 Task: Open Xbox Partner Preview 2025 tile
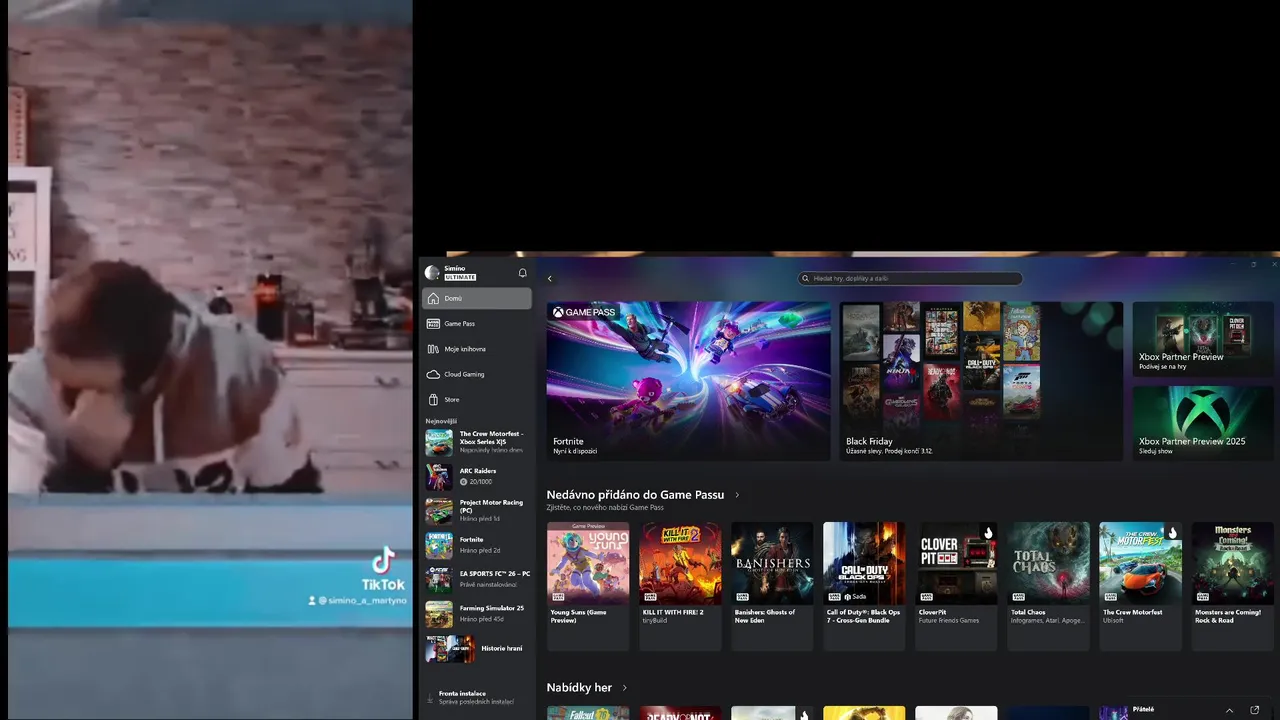pos(1203,423)
